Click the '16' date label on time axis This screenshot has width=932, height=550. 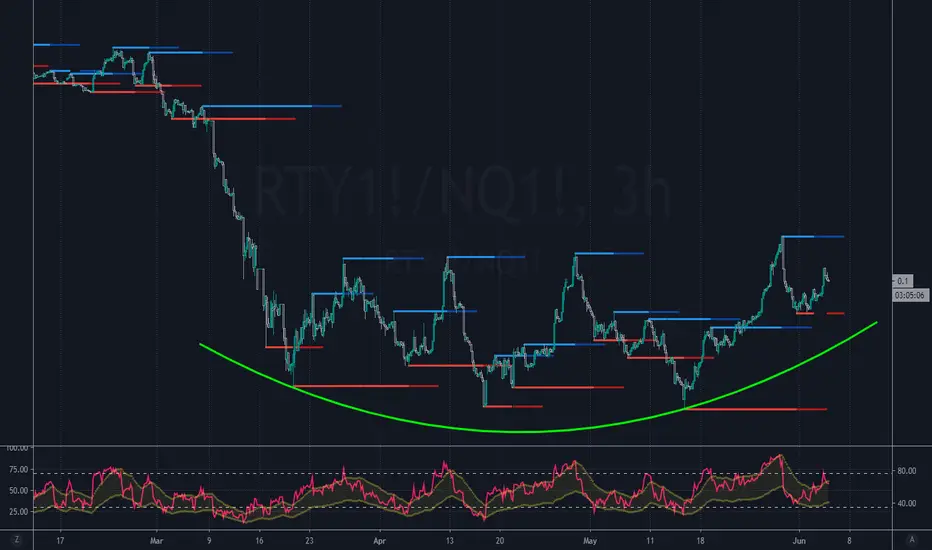(x=259, y=541)
